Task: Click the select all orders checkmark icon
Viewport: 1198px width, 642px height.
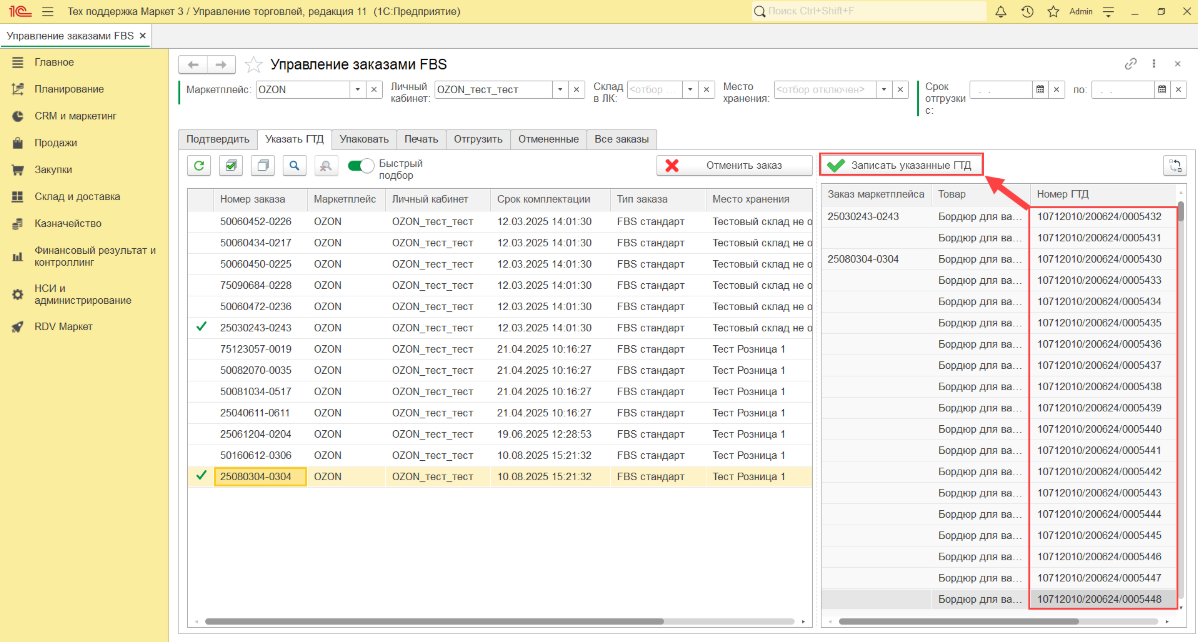Action: (x=231, y=166)
